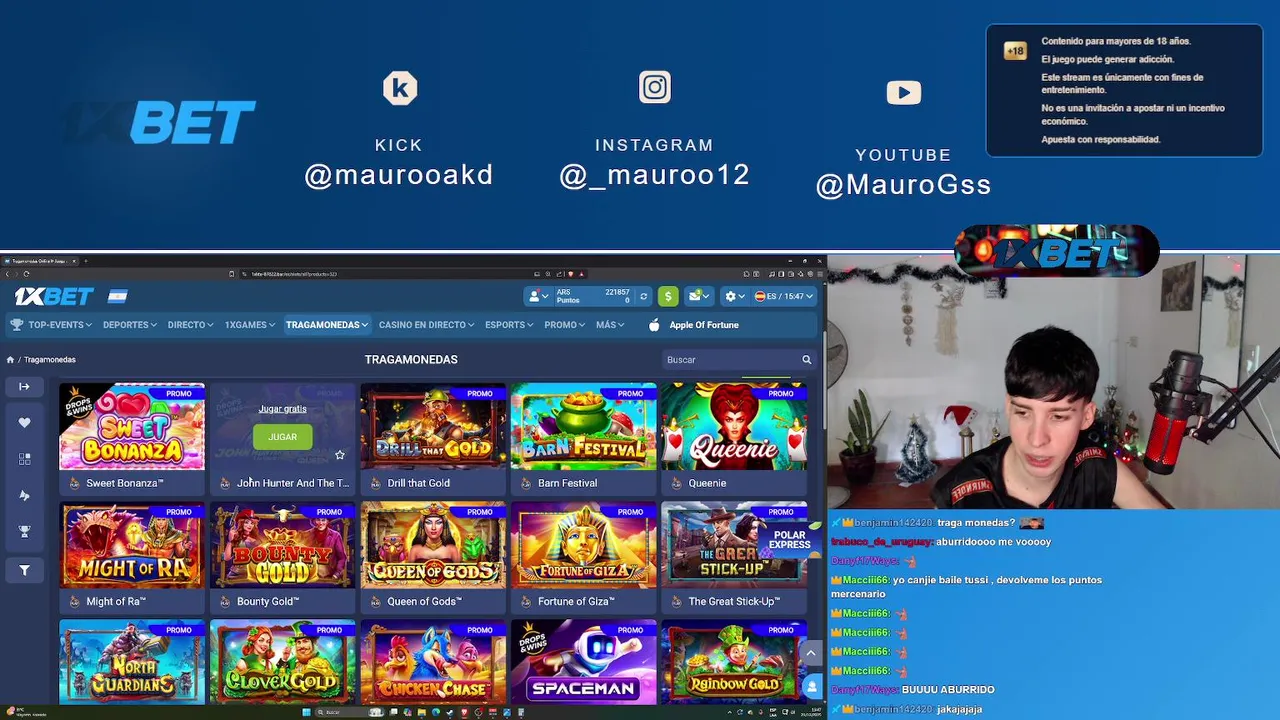Click the Sweet Bonanza title text
This screenshot has width=1280, height=720.
[x=125, y=483]
